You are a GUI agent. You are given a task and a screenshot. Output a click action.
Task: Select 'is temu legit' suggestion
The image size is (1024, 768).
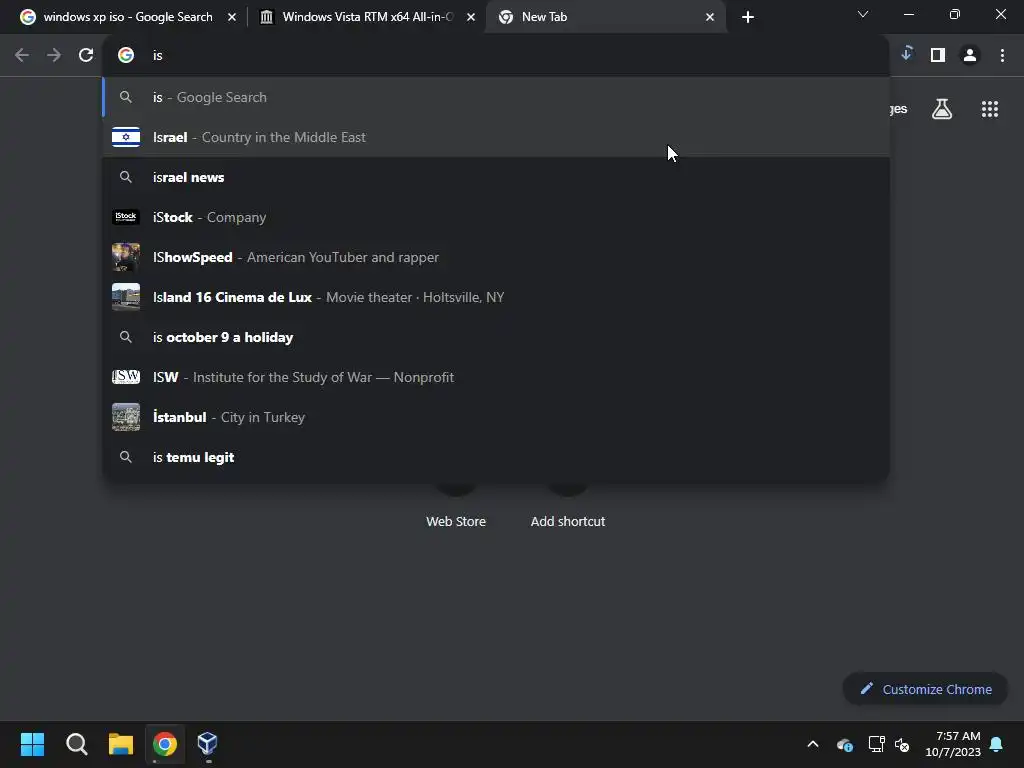click(496, 457)
